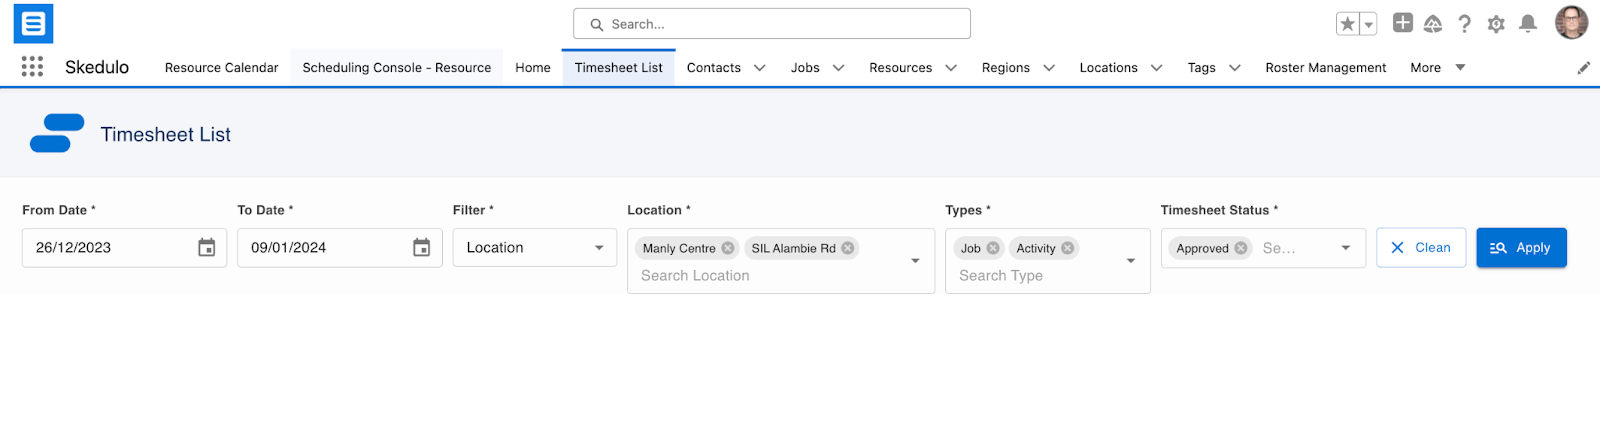Remove the Activity type pill
1600x438 pixels.
click(1068, 248)
